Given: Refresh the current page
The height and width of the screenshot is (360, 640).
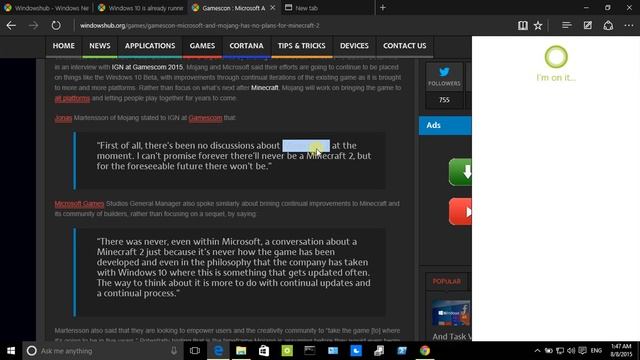Looking at the screenshot, I should click(x=56, y=25).
